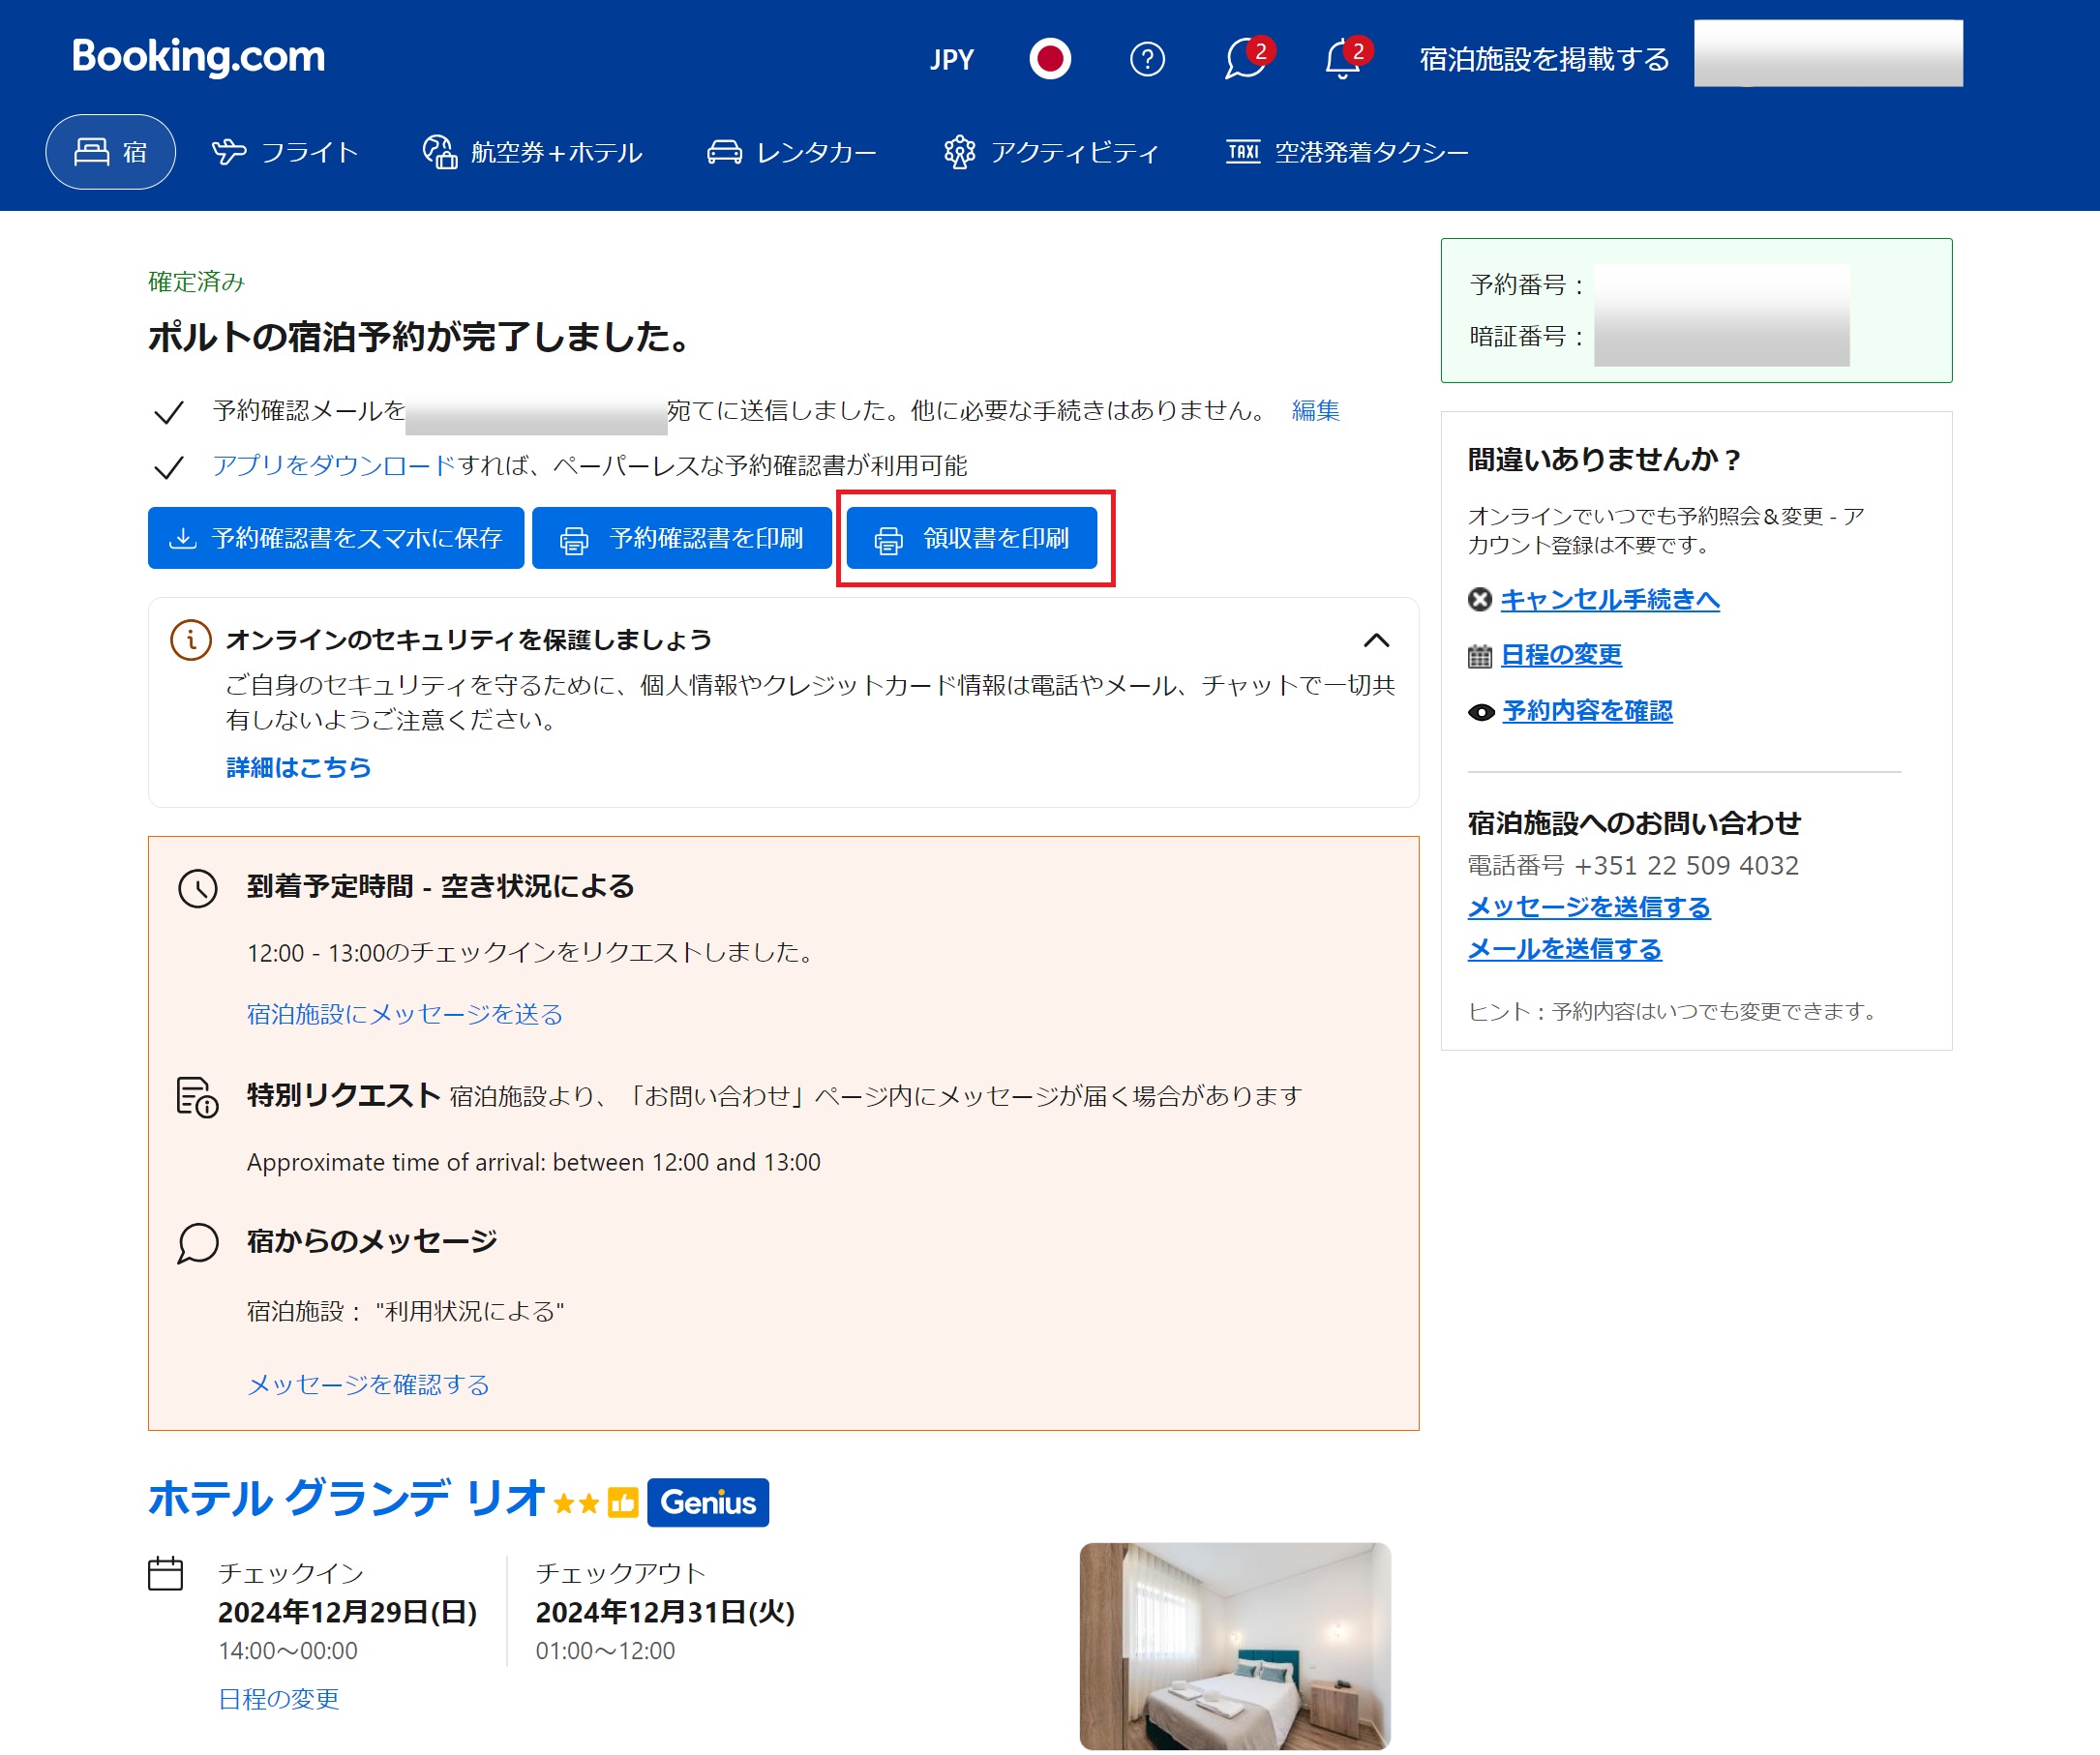Click the phone number +351 22 509 4032

(x=1686, y=865)
